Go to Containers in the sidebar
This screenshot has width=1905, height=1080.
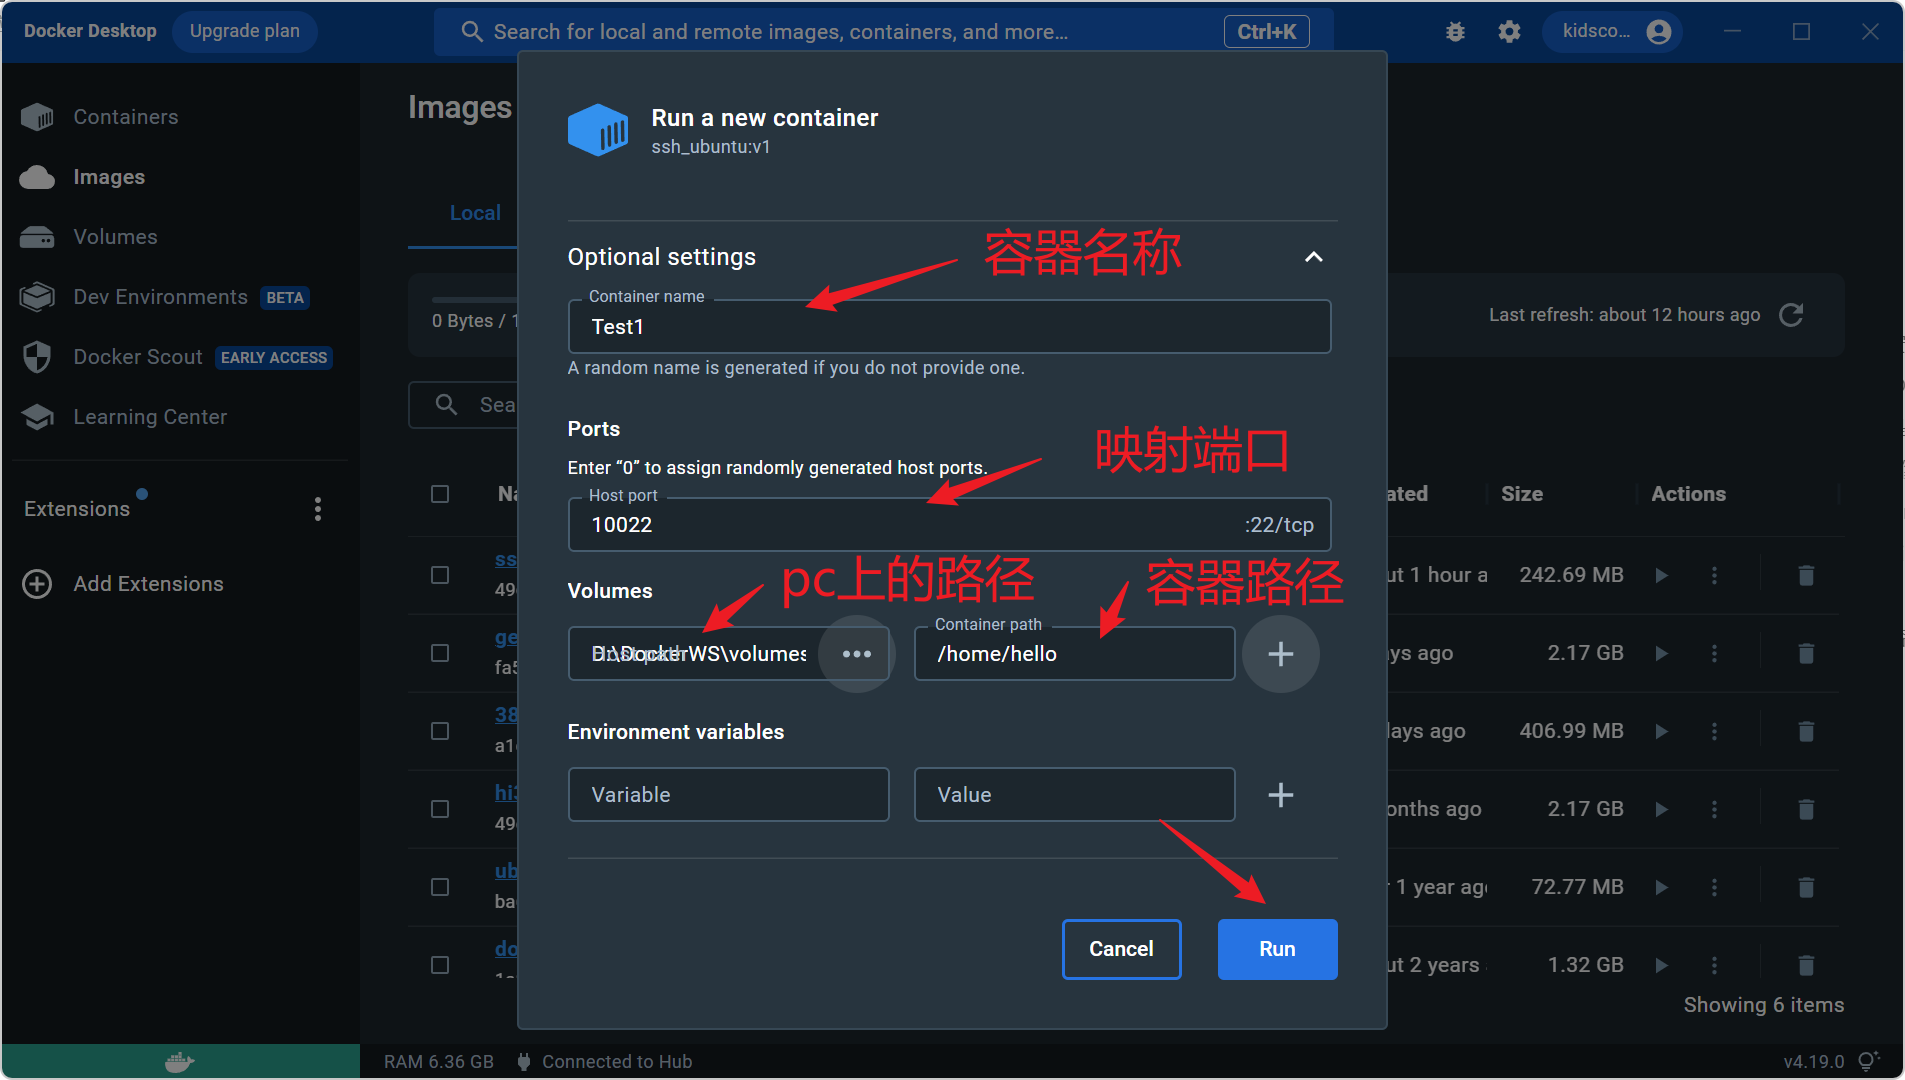(x=126, y=117)
